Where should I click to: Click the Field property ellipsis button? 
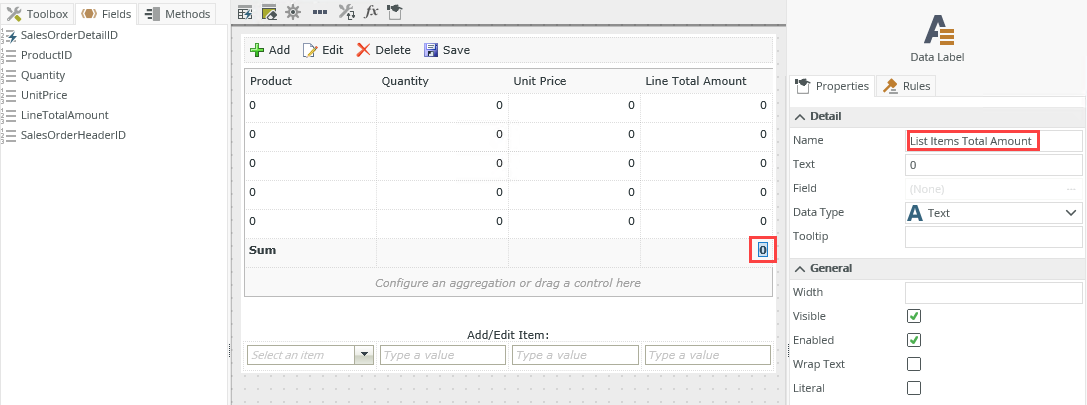pyautogui.click(x=1071, y=188)
